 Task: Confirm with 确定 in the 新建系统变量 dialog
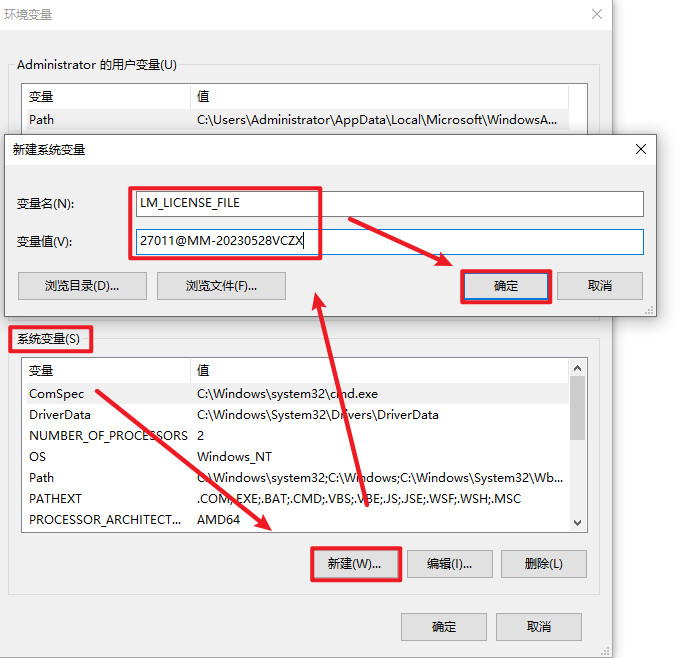click(506, 286)
